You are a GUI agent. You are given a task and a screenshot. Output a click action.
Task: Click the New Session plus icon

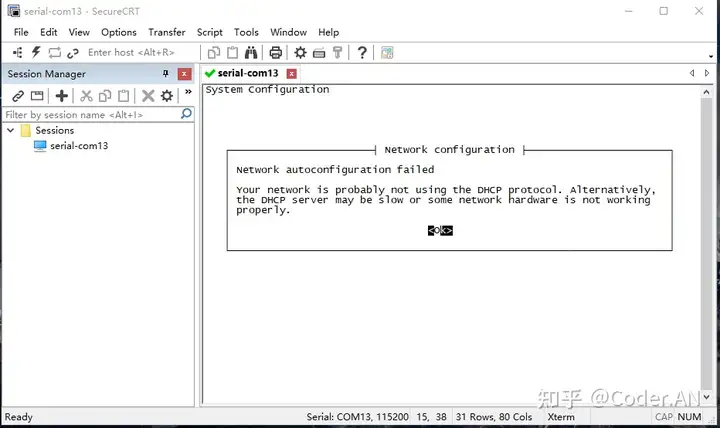click(x=62, y=96)
